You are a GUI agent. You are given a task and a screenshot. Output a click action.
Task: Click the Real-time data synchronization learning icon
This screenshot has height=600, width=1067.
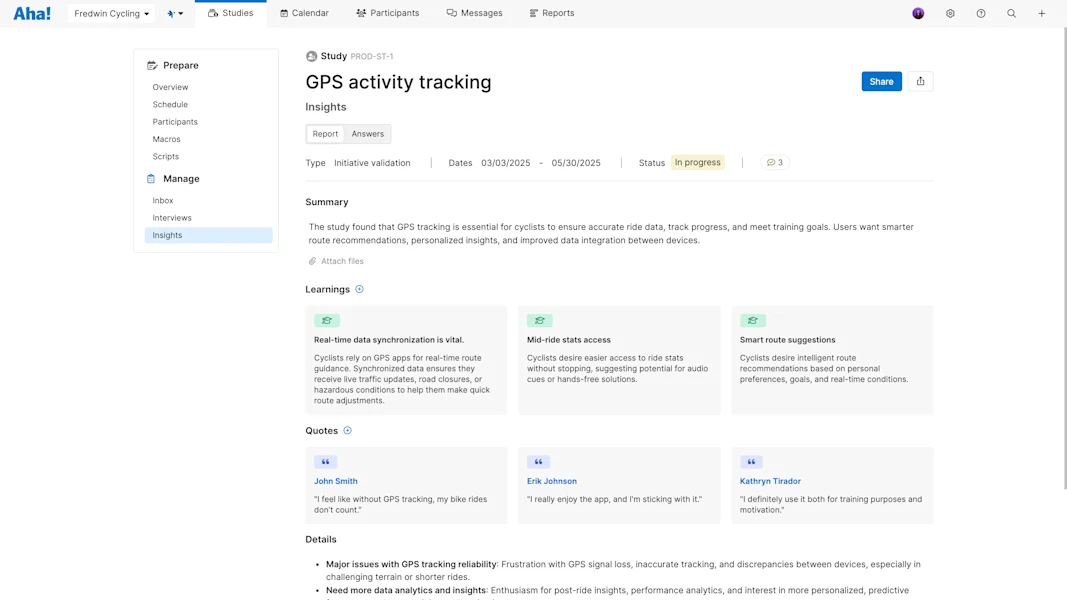[x=327, y=320]
